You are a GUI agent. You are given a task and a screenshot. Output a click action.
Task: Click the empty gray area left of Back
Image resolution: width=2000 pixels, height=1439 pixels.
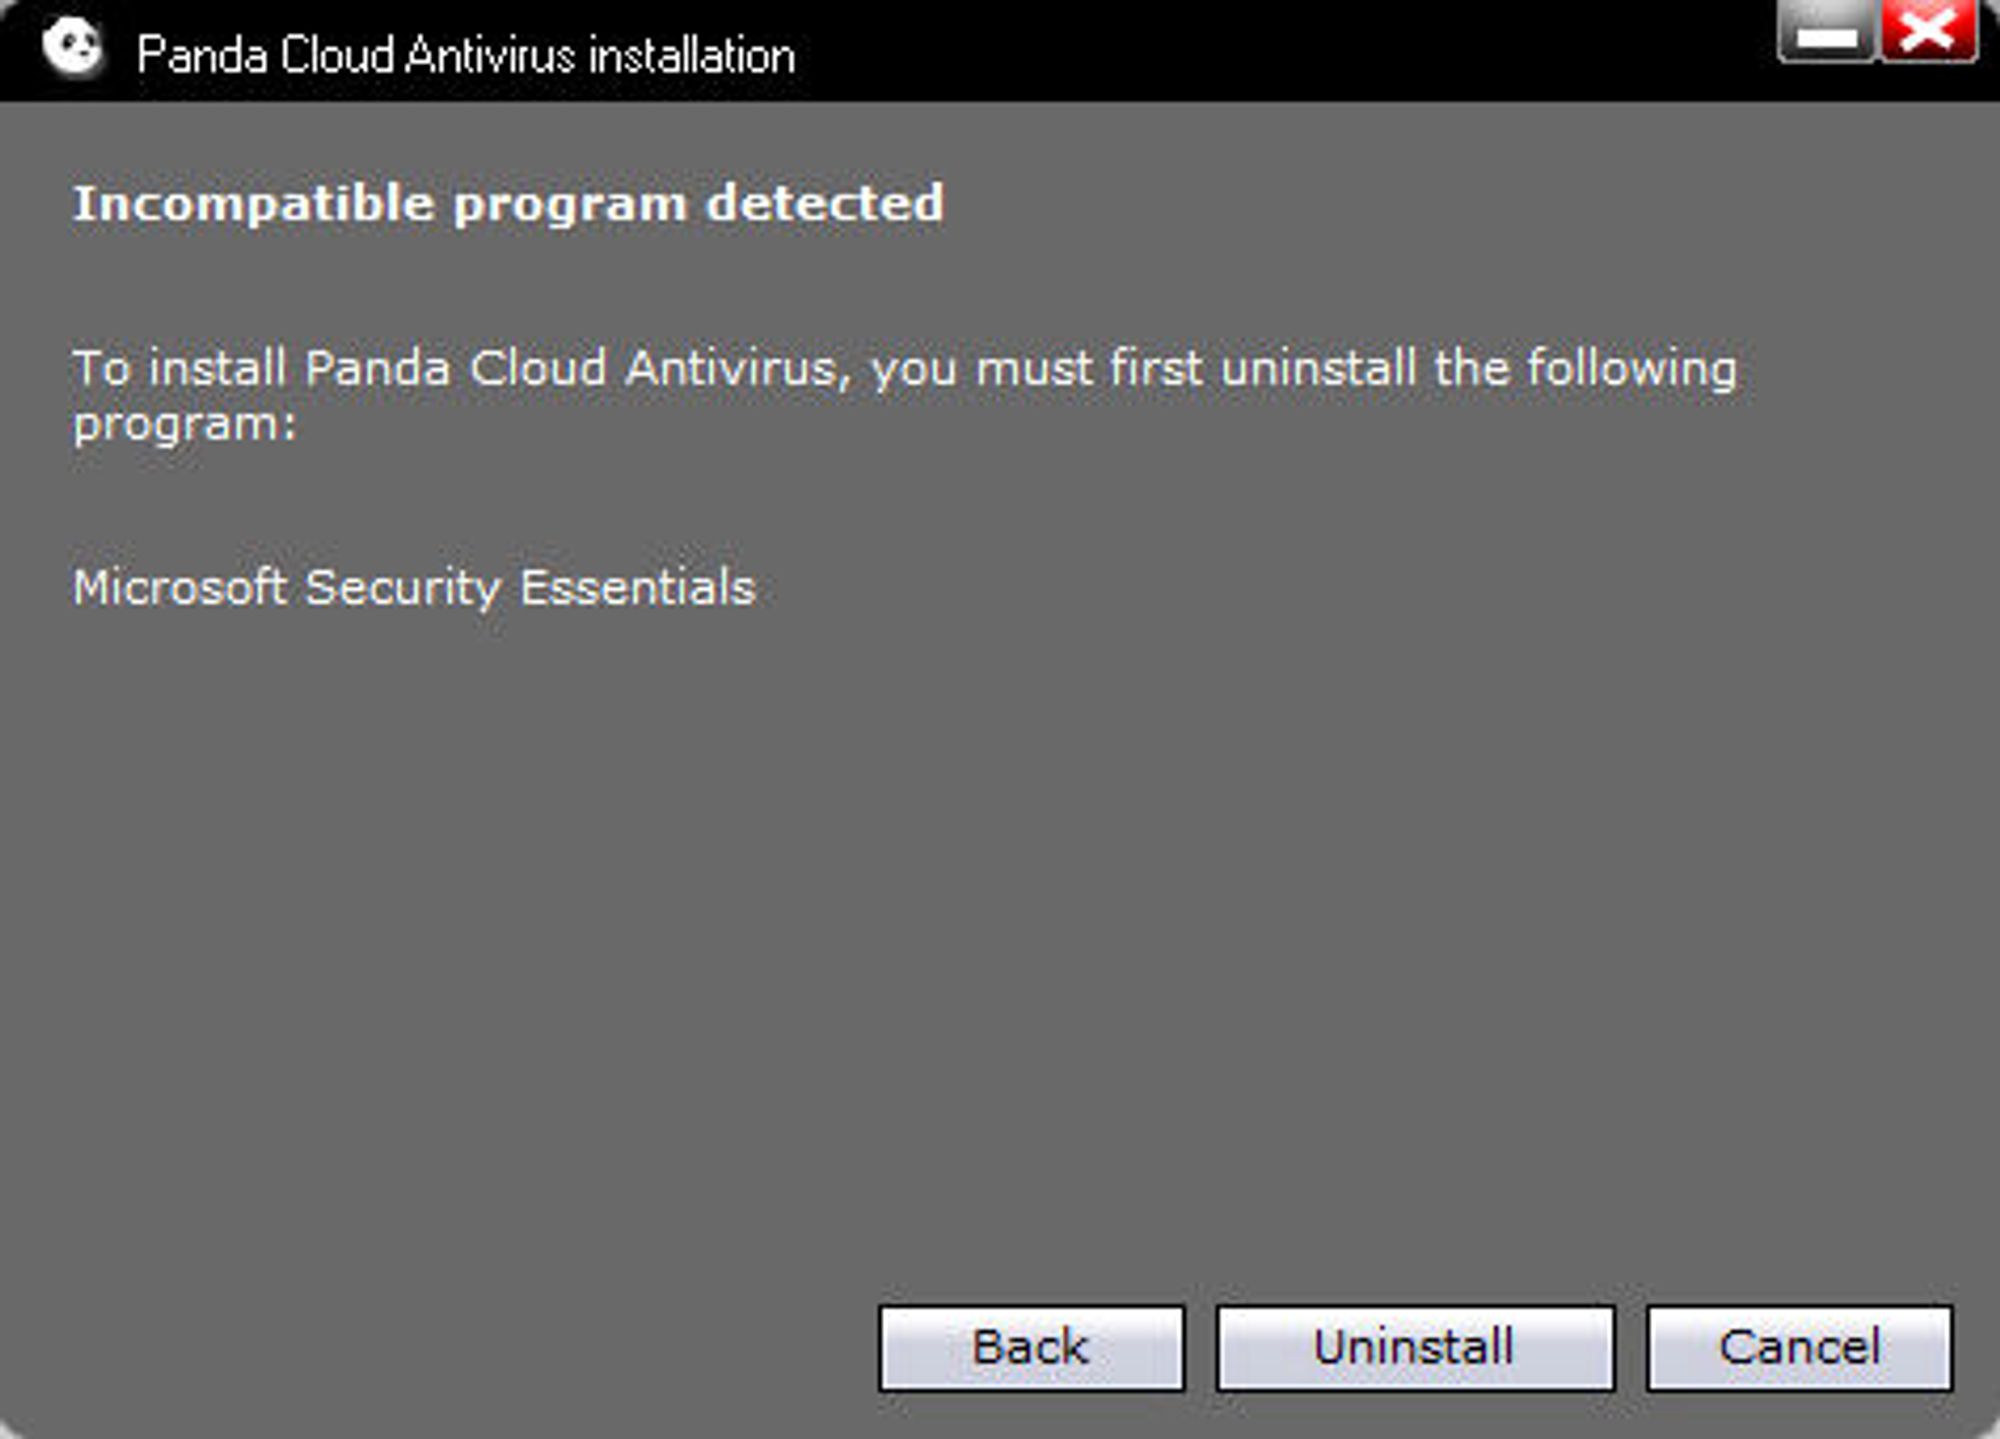point(440,1347)
